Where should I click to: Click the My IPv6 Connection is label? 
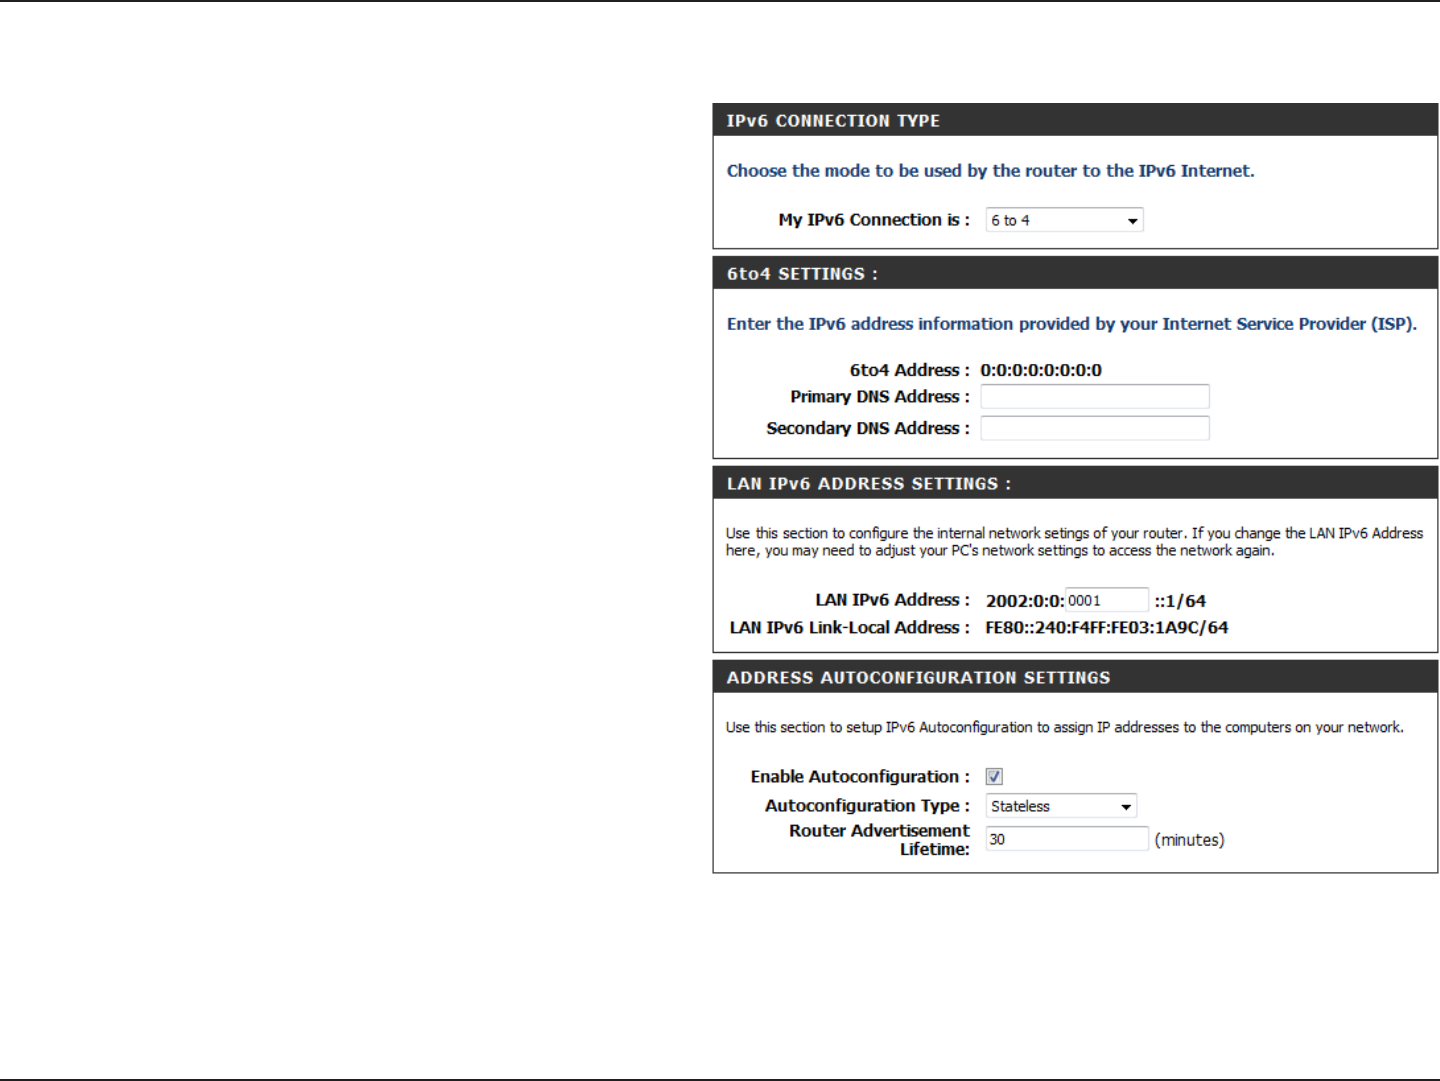874,220
